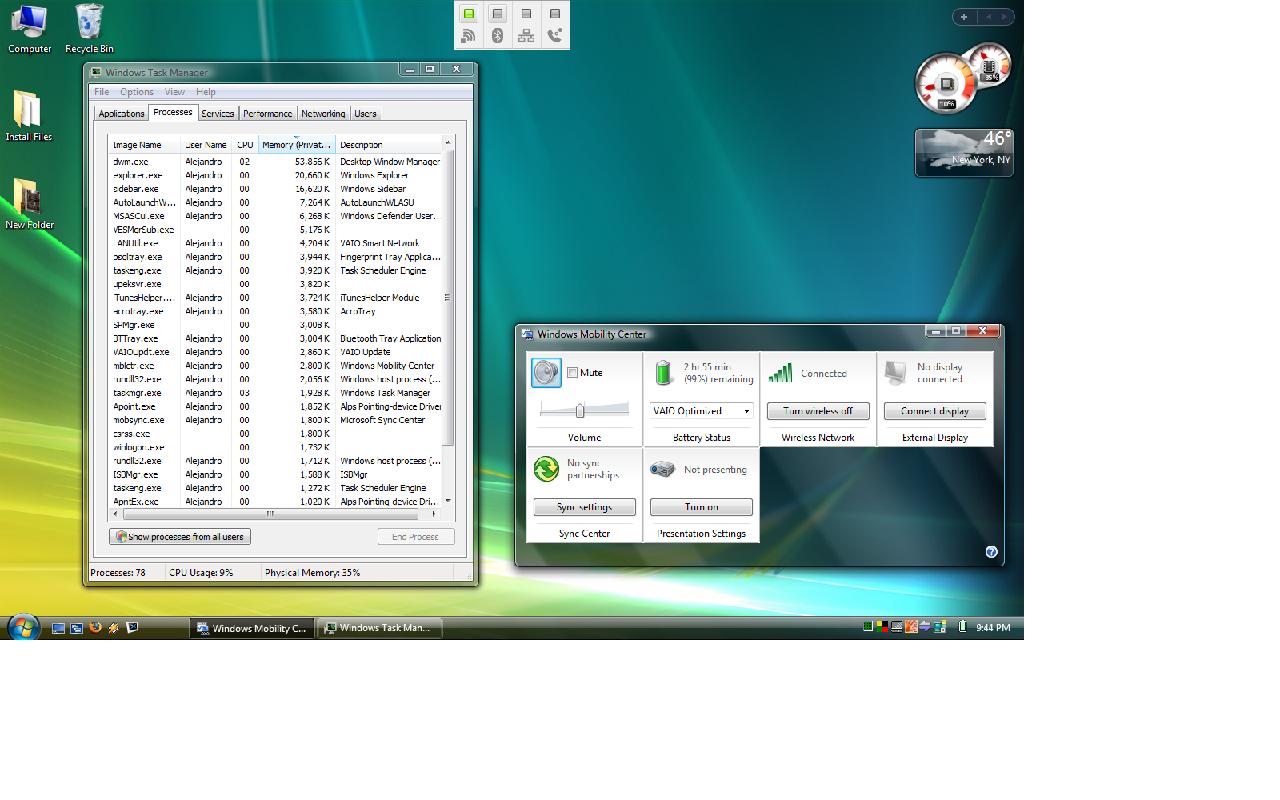This screenshot has width=1280, height=800.
Task: Click the End Process button
Action: [x=416, y=537]
